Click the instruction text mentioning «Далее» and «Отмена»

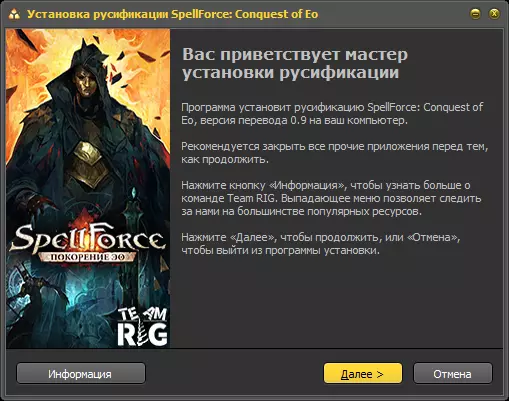click(x=321, y=244)
